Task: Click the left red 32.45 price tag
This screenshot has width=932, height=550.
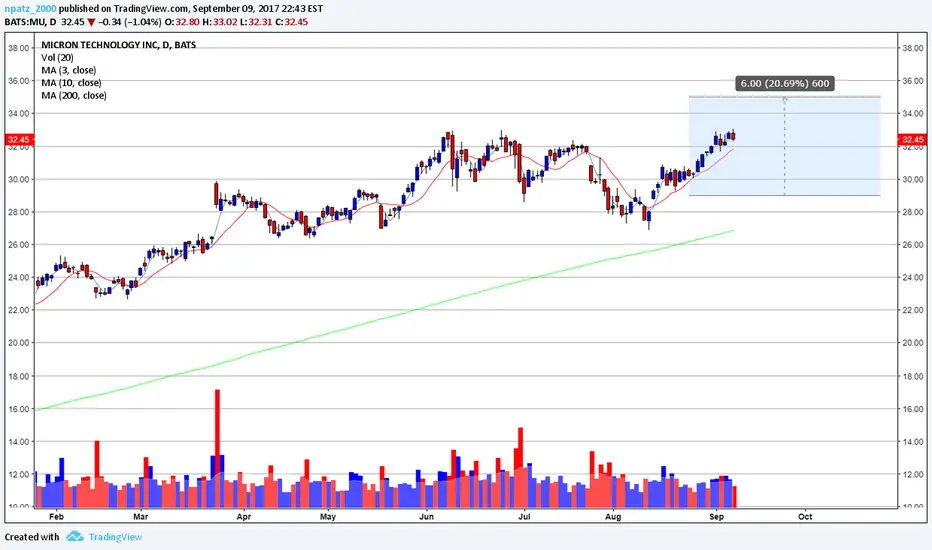Action: pos(18,140)
